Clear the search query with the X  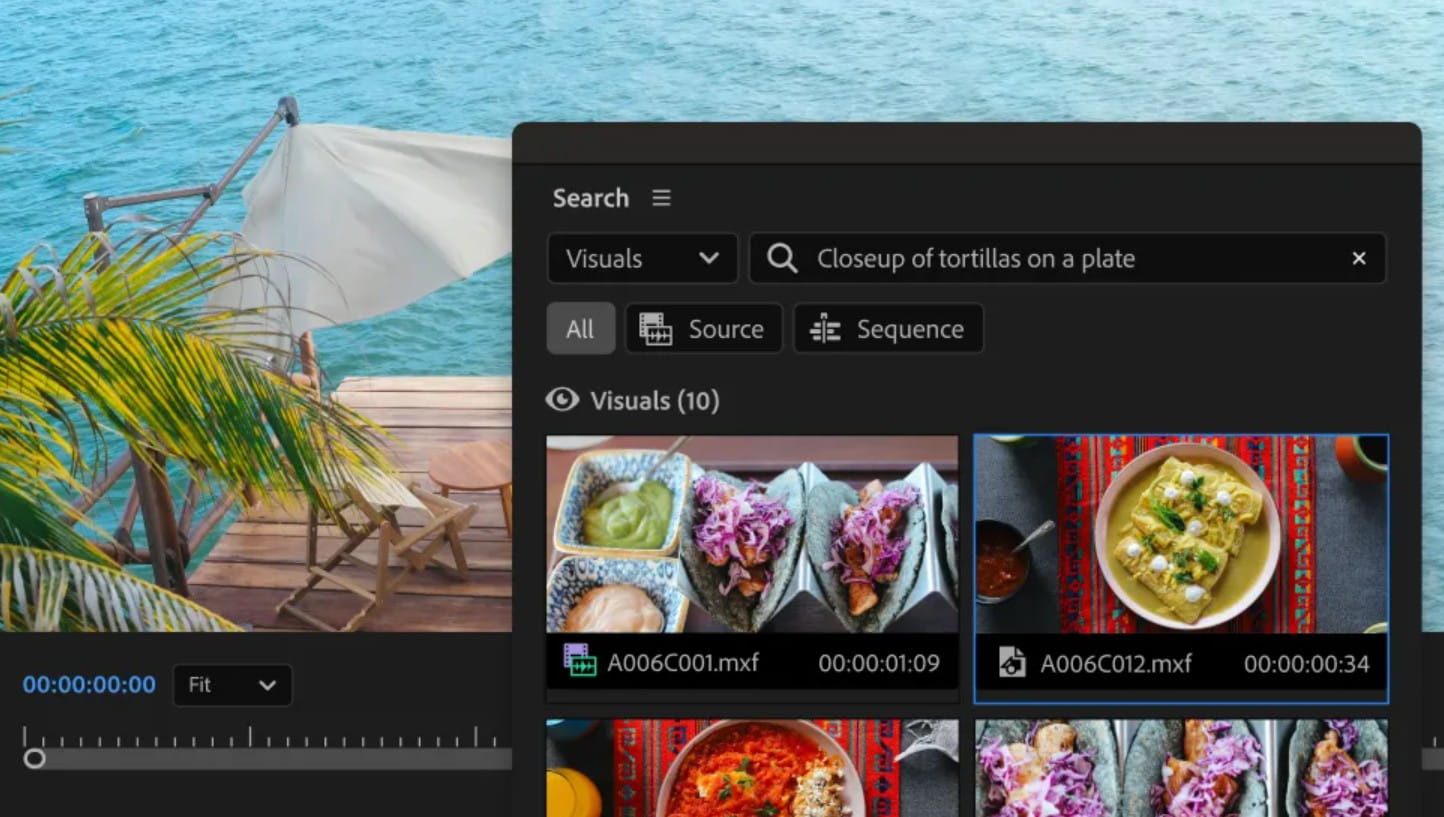[1359, 259]
